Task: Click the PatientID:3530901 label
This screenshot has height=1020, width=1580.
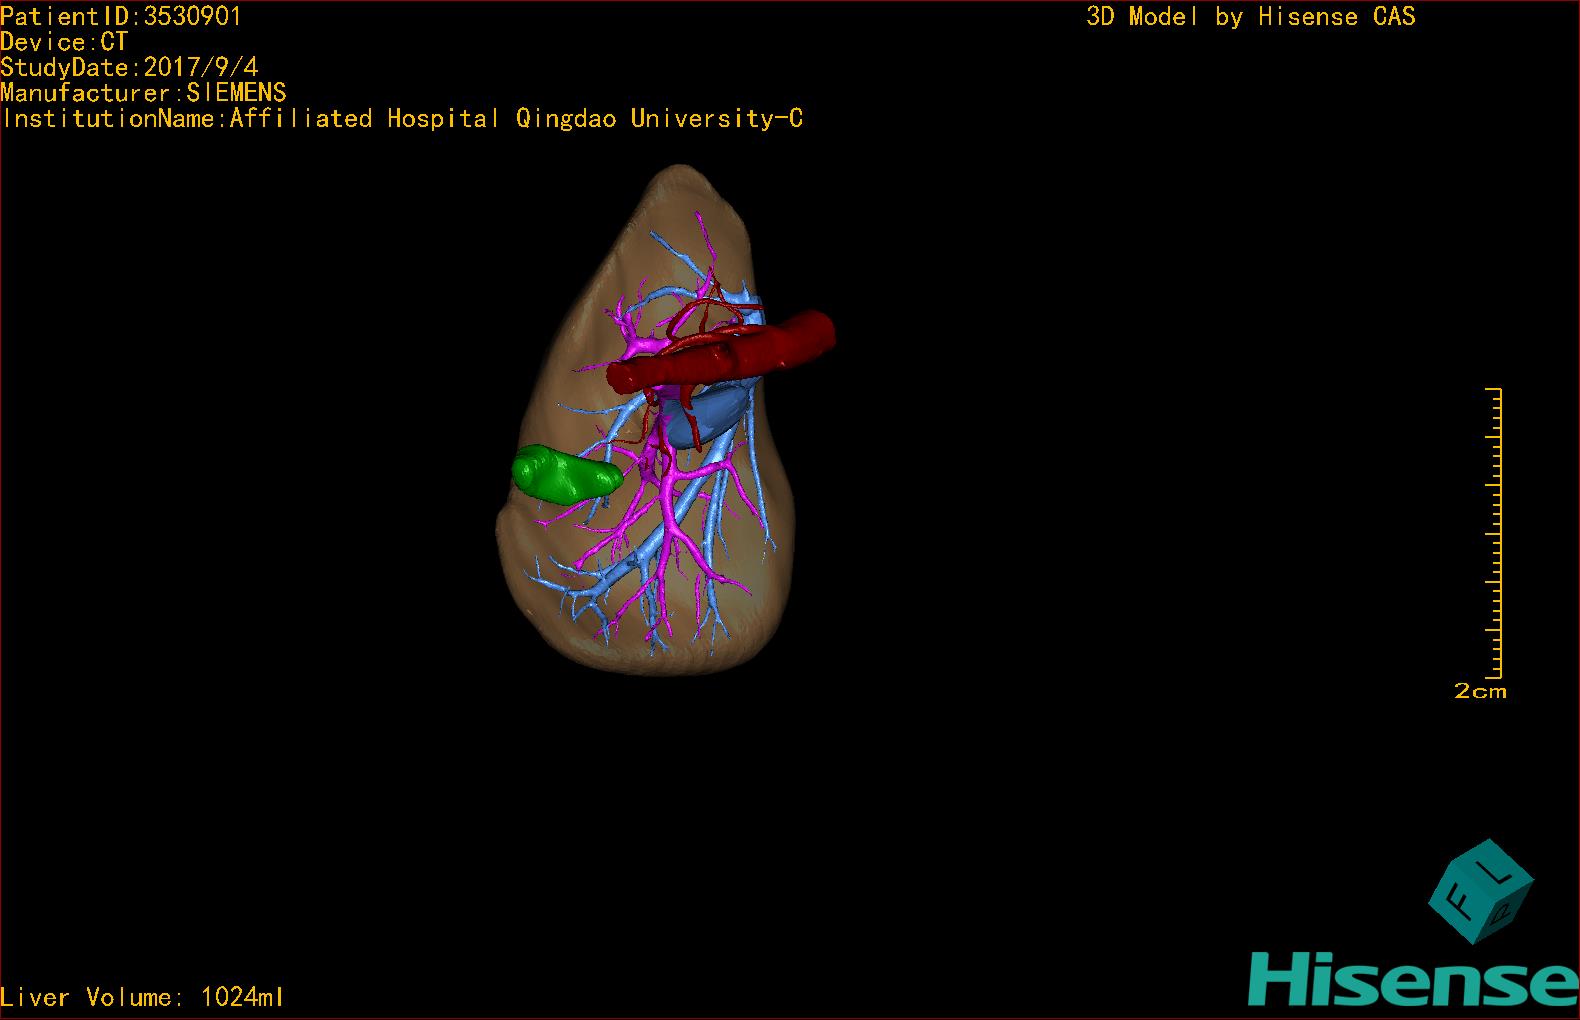Action: pyautogui.click(x=121, y=16)
